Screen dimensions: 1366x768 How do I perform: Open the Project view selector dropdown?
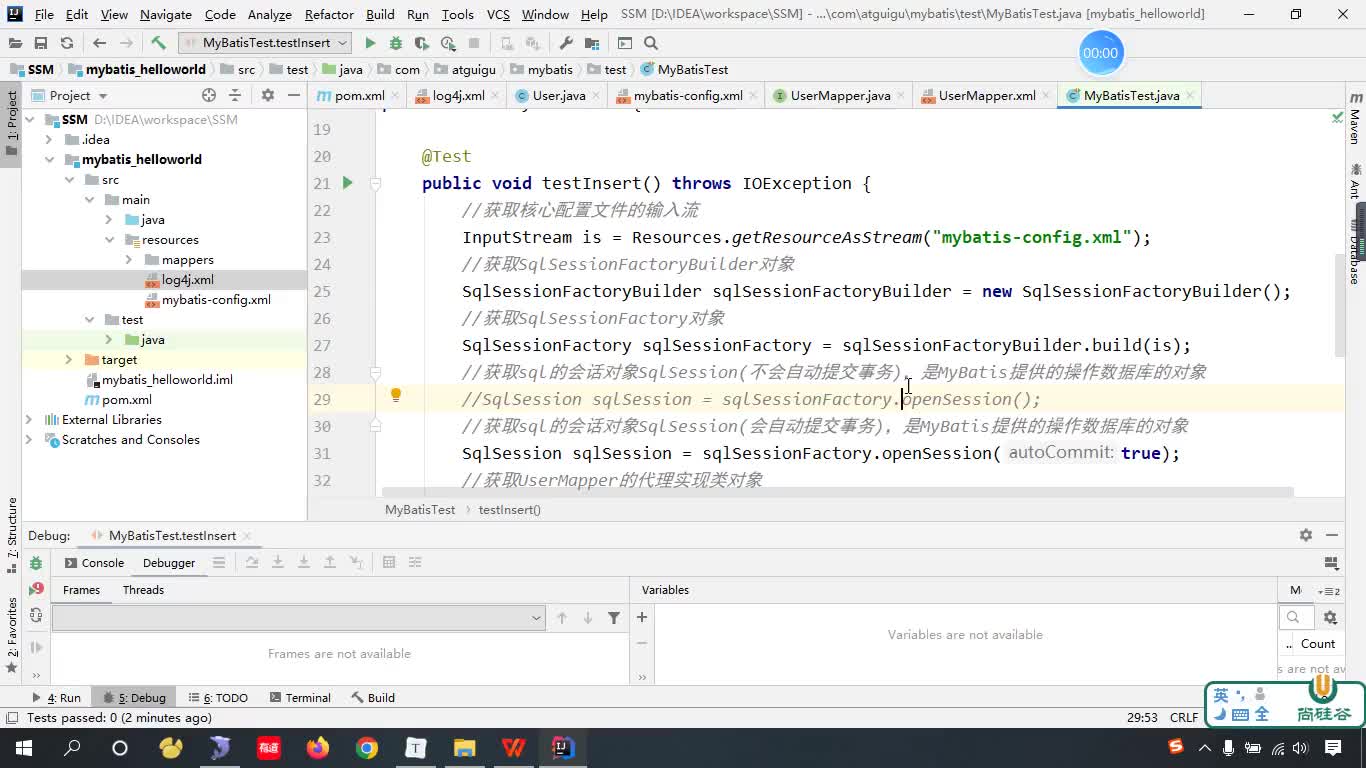pos(69,95)
